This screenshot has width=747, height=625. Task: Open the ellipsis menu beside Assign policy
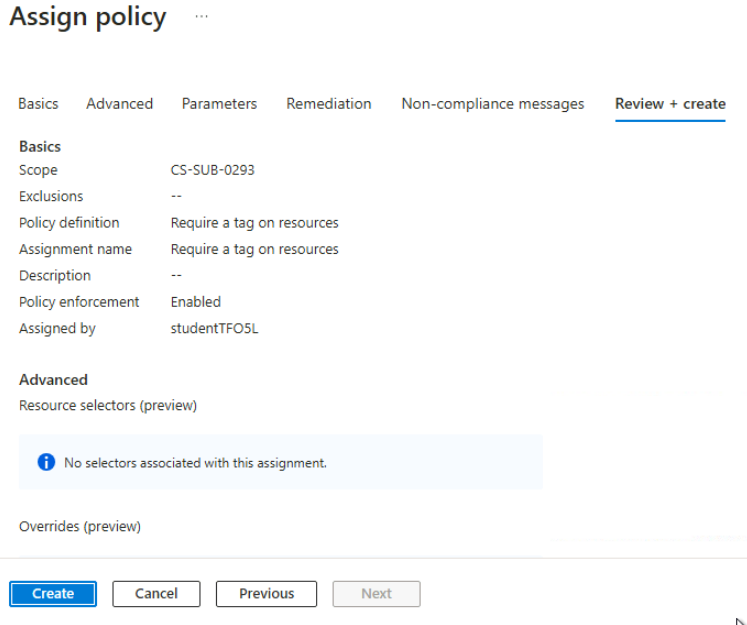(201, 18)
